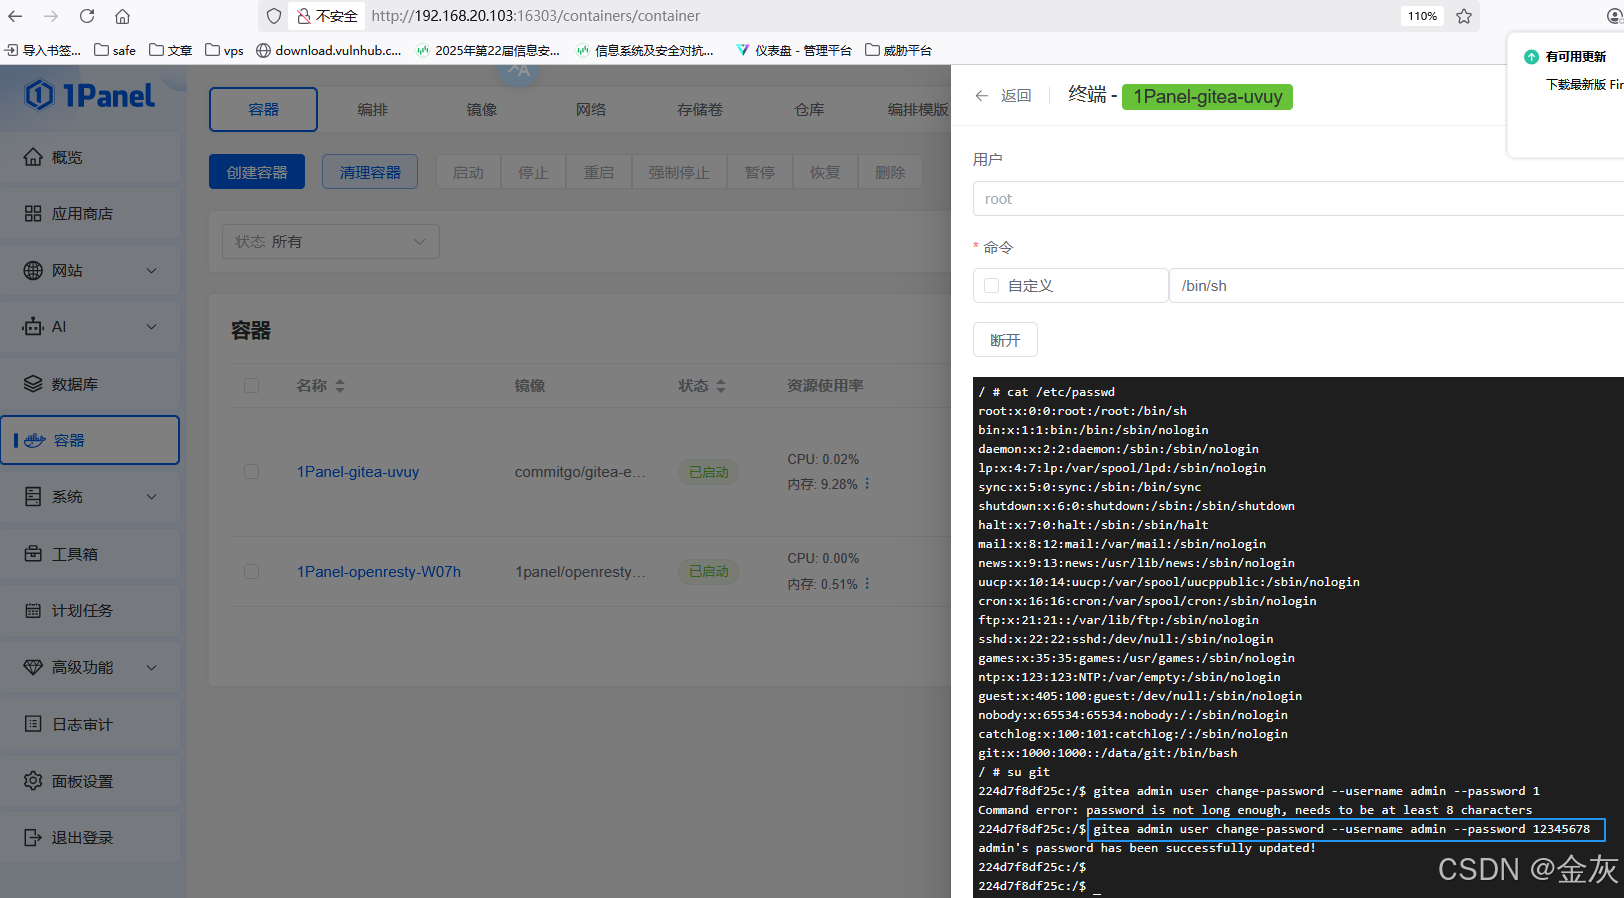Image resolution: width=1624 pixels, height=898 pixels.
Task: Click the browser back arrow
Action: (15, 16)
